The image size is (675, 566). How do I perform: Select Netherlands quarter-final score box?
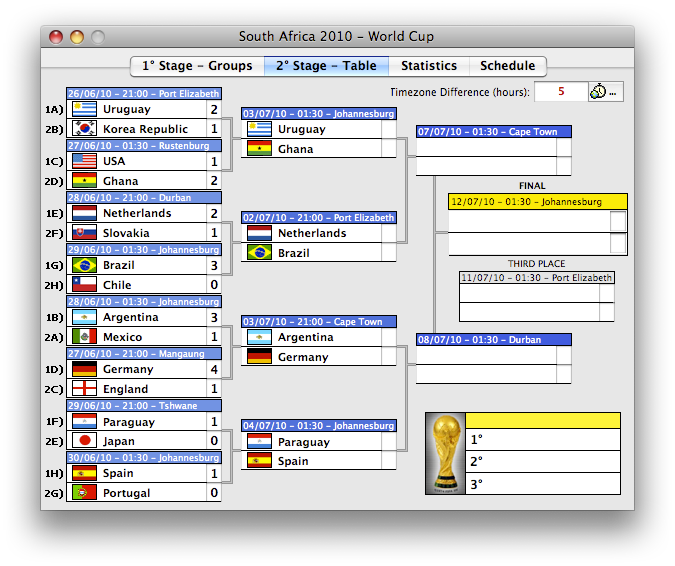389,233
